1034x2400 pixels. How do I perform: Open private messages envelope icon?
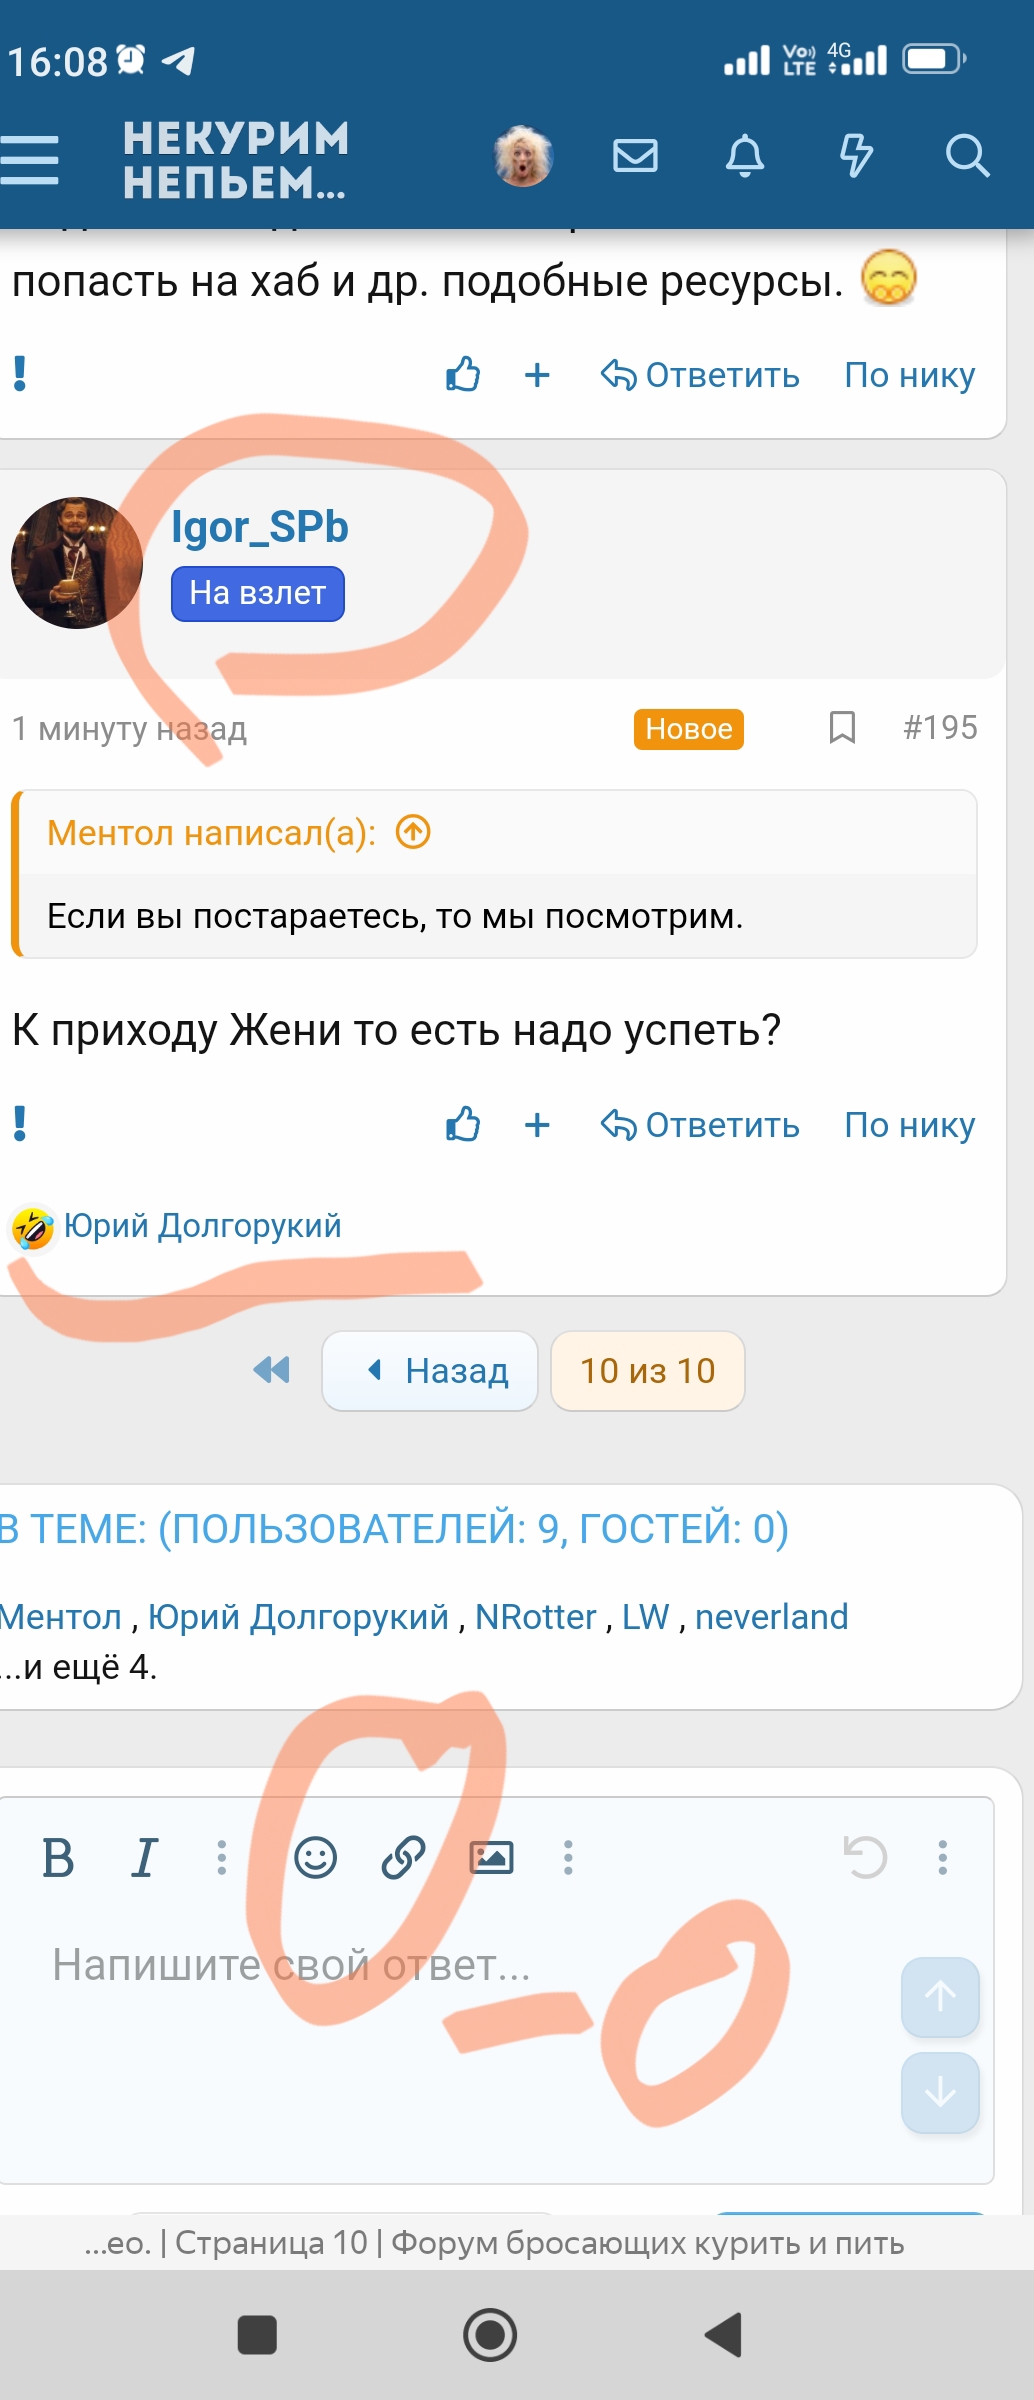tap(635, 156)
